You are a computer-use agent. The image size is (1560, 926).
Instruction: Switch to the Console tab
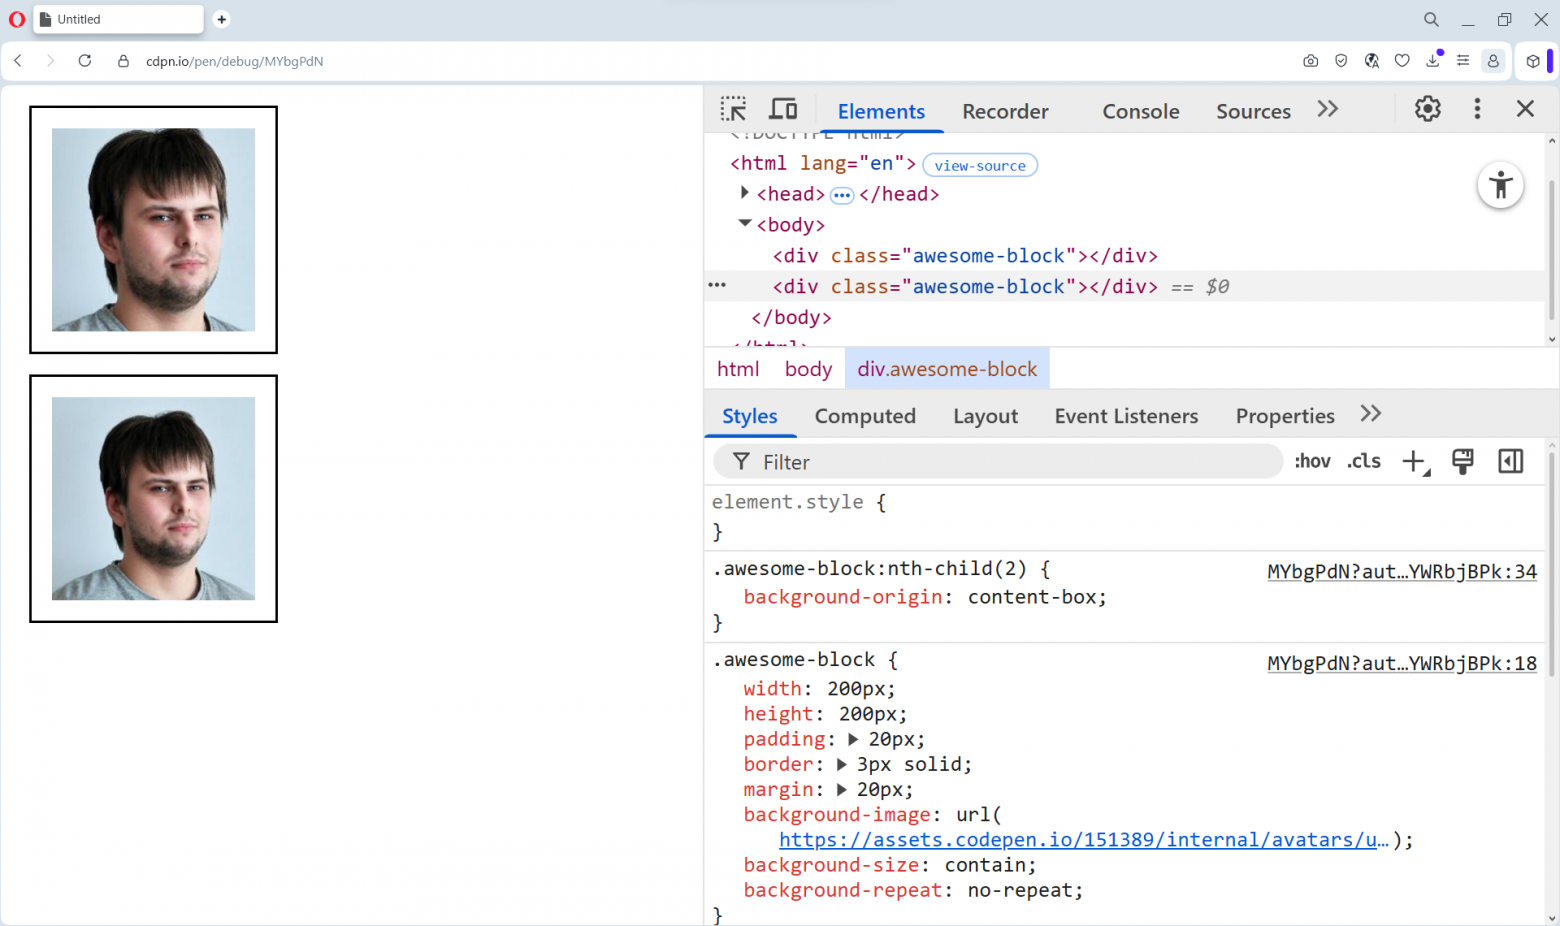(1141, 111)
